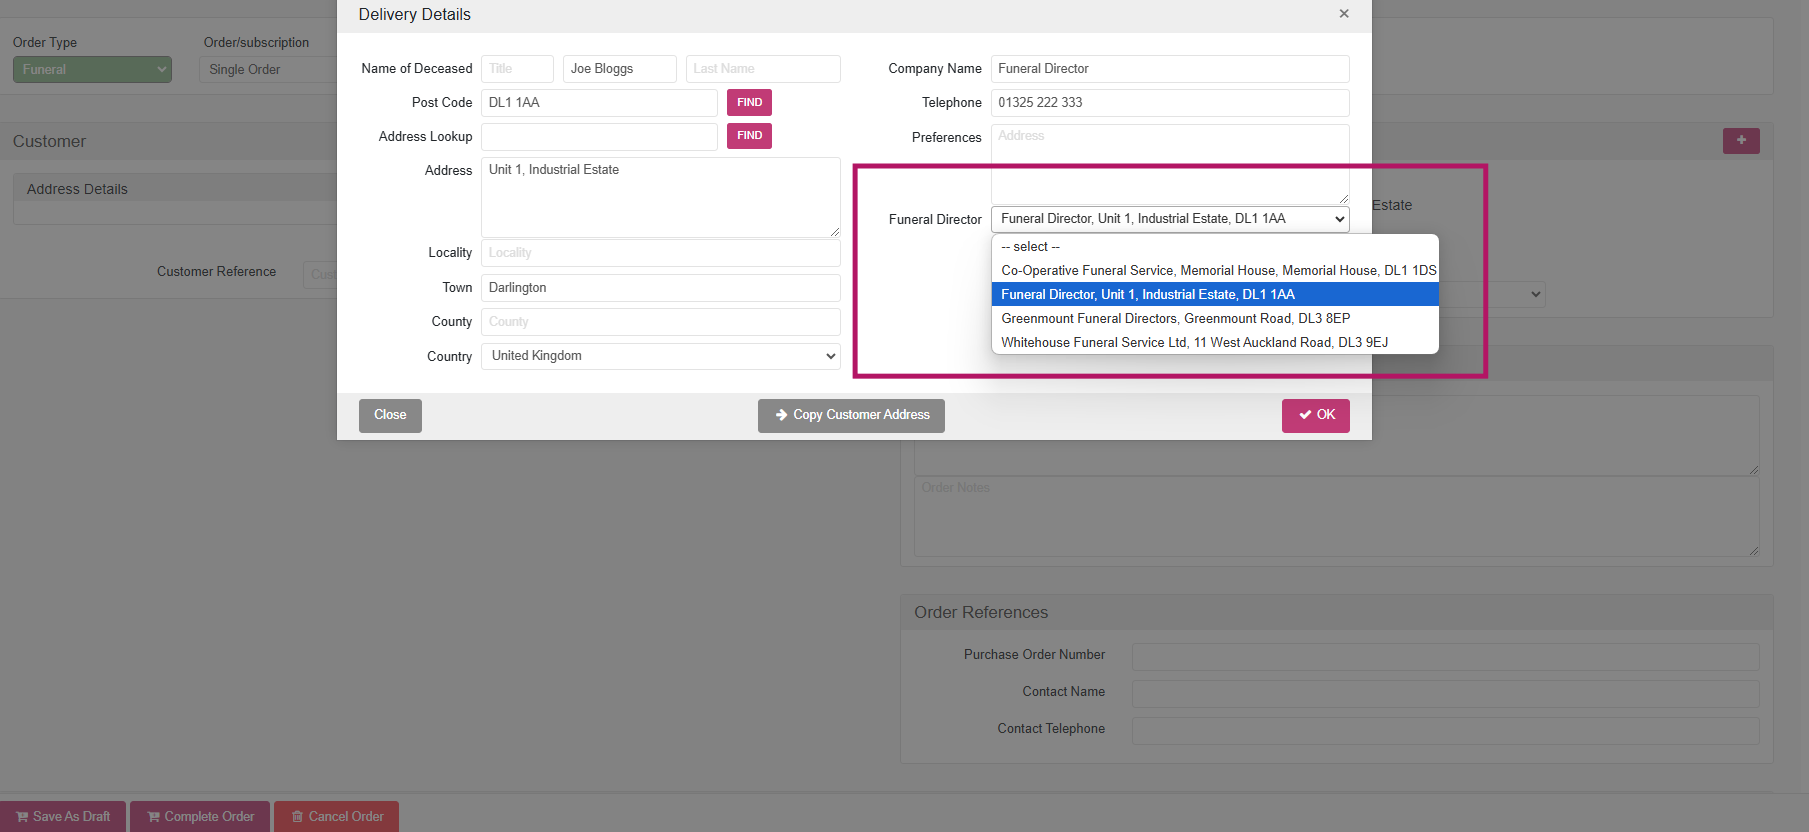Click Save As Draft button
Viewport: 1809px width, 832px height.
pyautogui.click(x=63, y=817)
